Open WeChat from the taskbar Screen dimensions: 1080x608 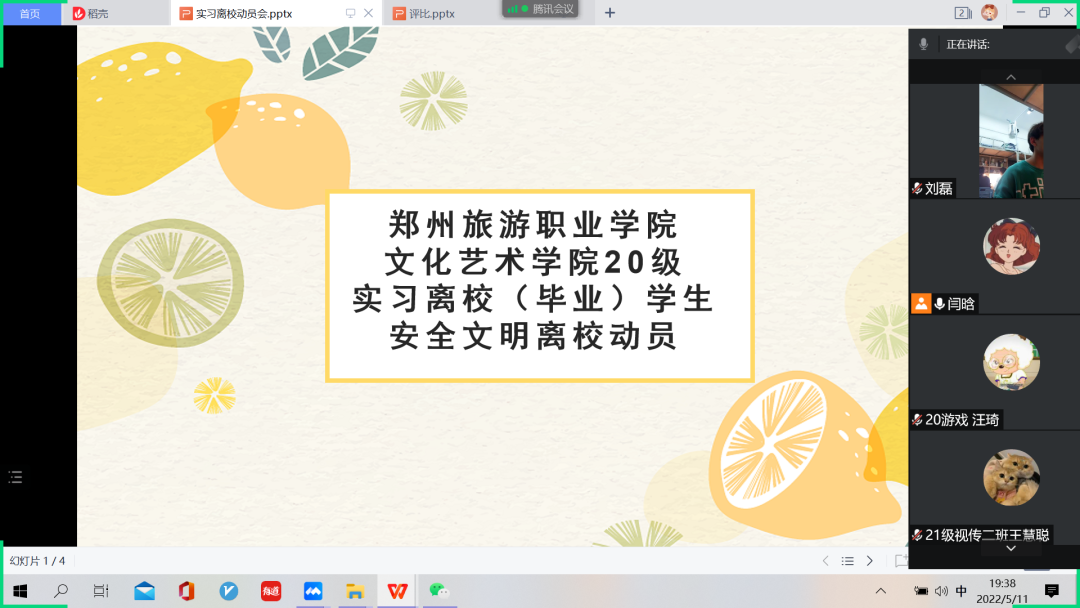click(x=438, y=591)
